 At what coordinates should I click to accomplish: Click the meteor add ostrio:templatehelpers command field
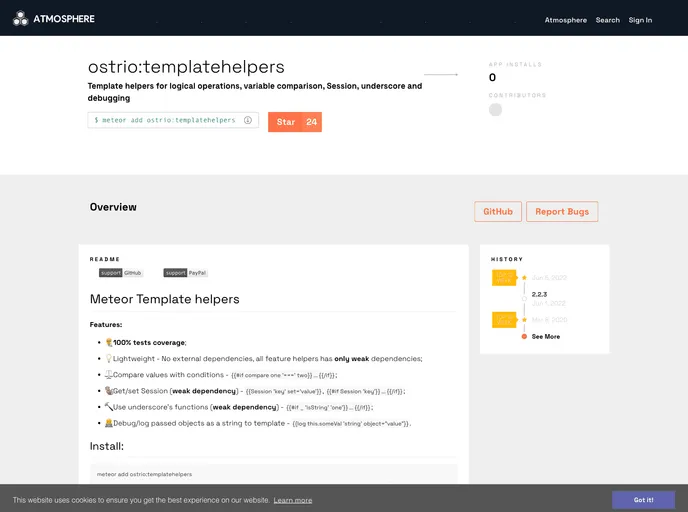[x=173, y=120]
